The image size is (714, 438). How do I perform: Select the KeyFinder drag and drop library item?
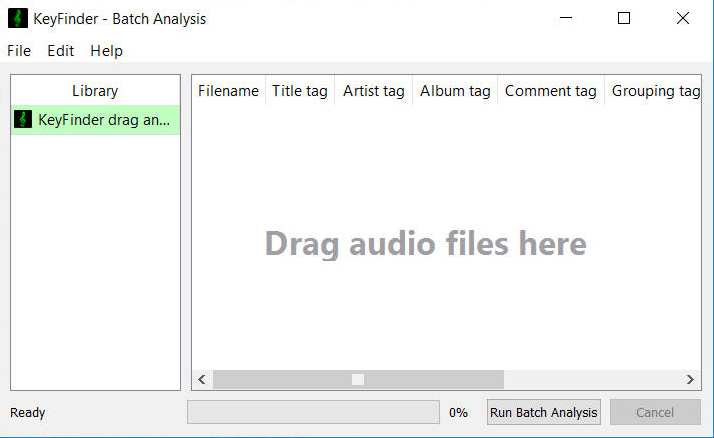click(x=95, y=120)
